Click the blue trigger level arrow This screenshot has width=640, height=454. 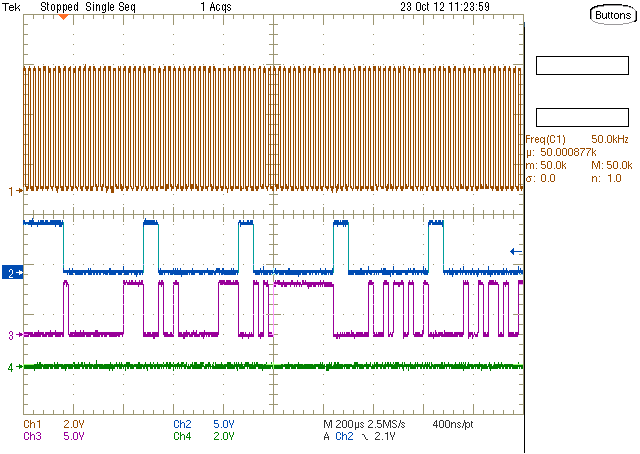[x=516, y=251]
